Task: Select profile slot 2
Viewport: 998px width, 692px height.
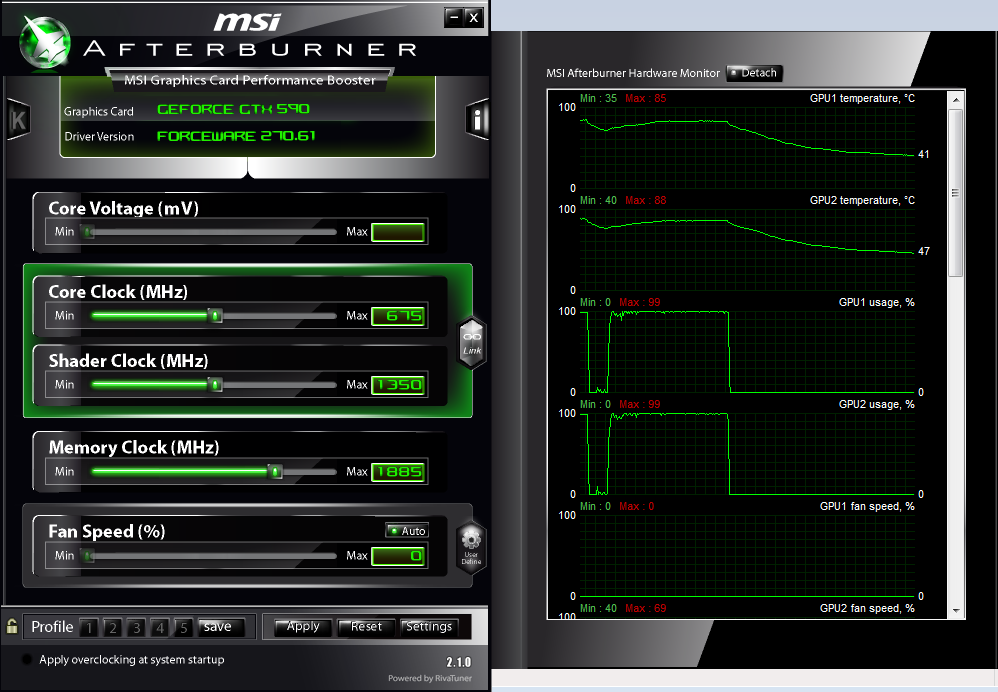Action: click(x=113, y=628)
